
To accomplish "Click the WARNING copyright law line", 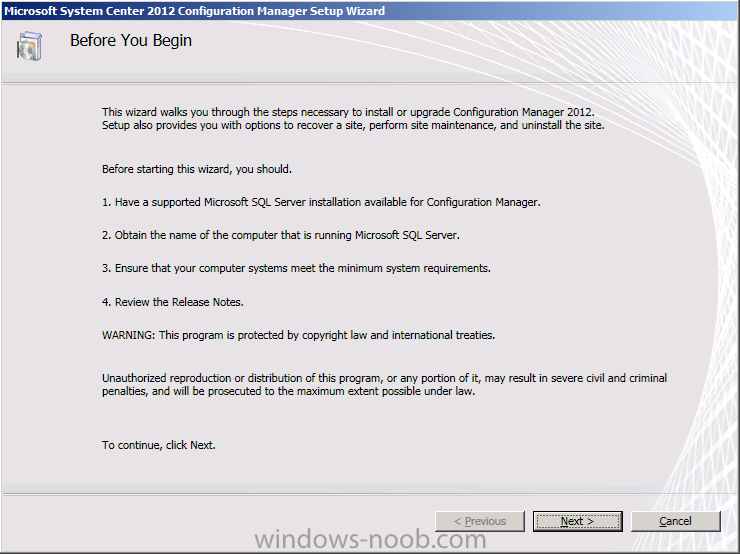I will (298, 335).
